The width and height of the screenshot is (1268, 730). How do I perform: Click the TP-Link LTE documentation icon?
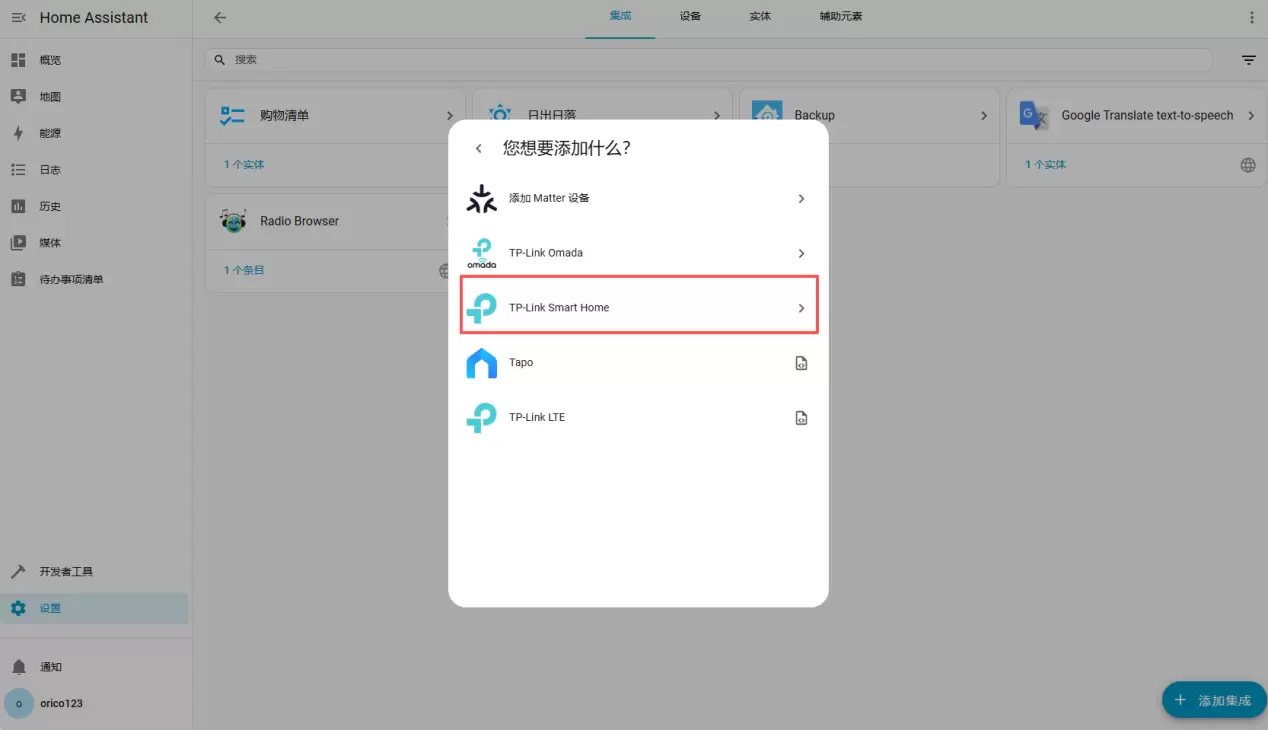point(801,419)
